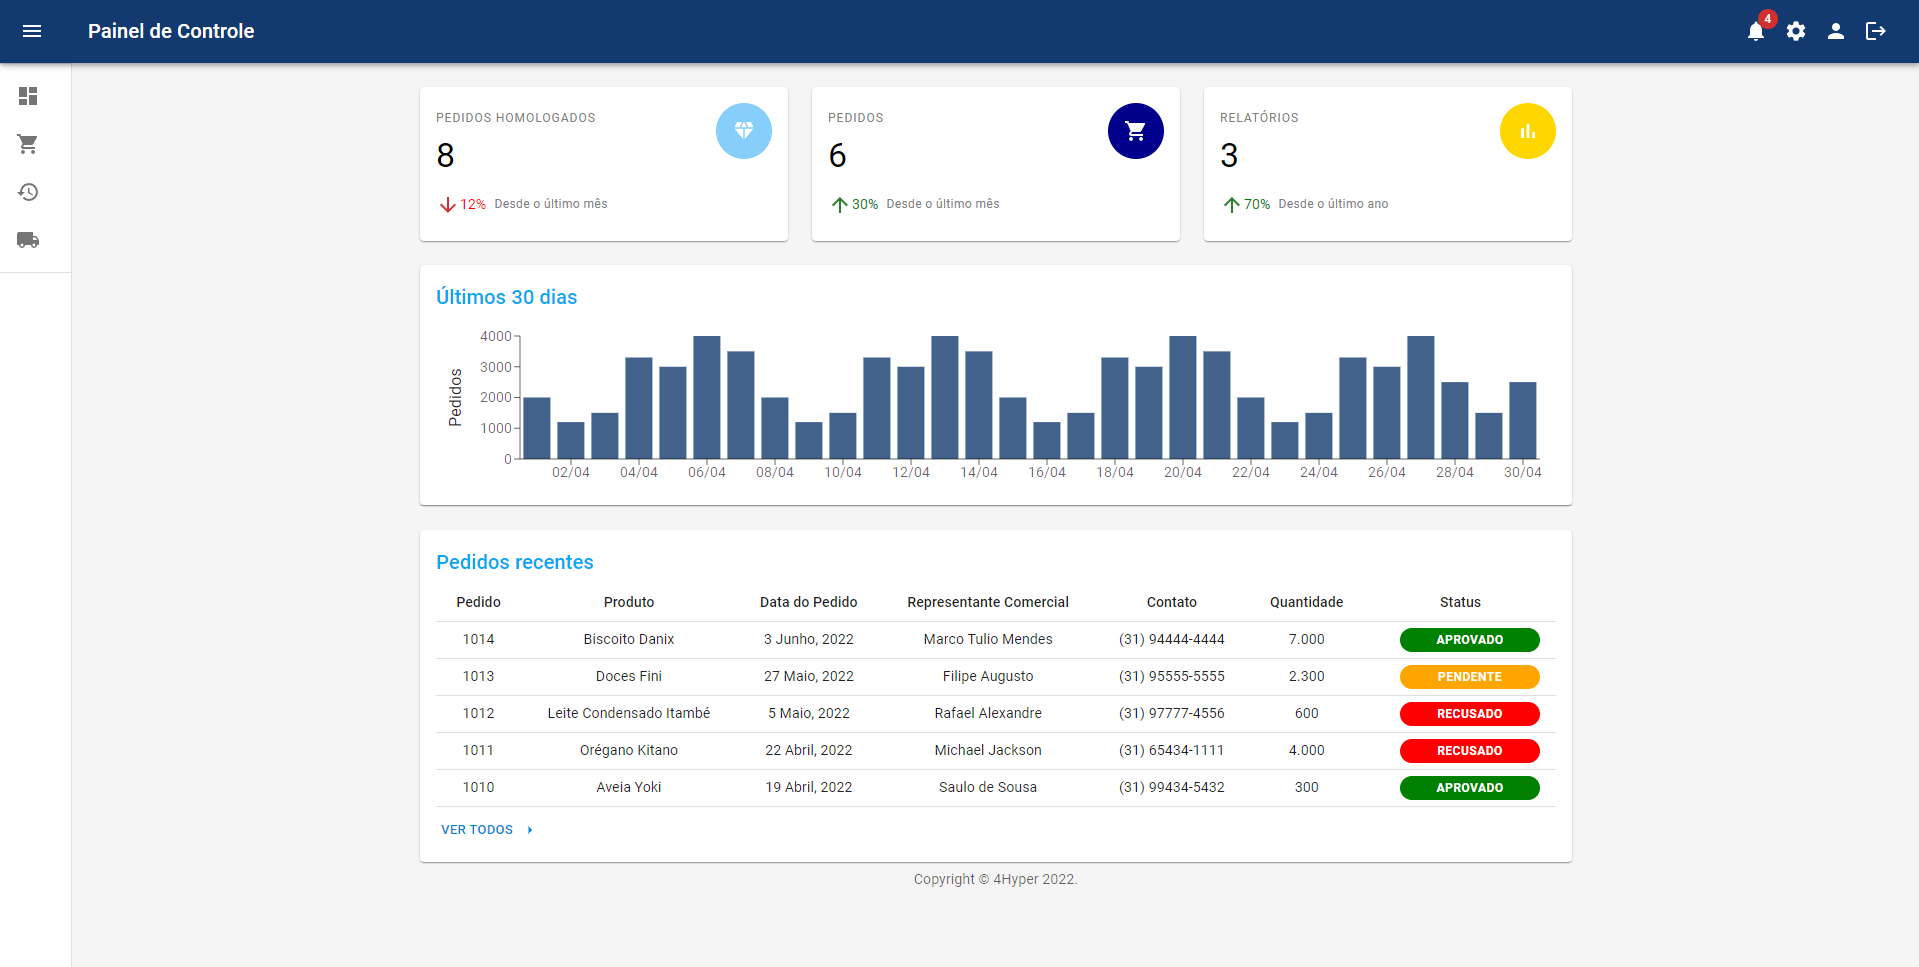Click the chart bar for 06/04
Image resolution: width=1919 pixels, height=967 pixels.
[706, 398]
